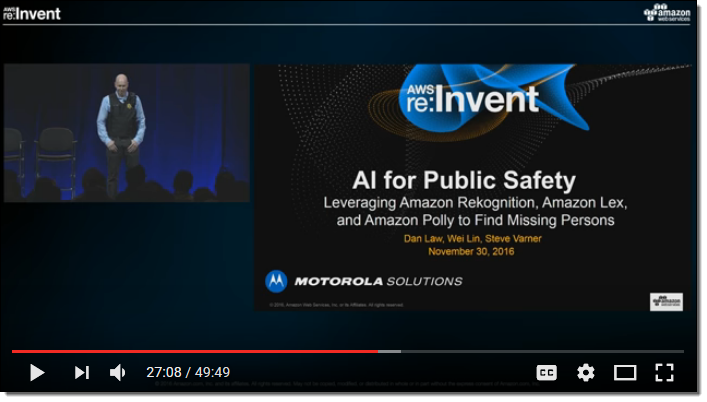This screenshot has height=402, width=707.
Task: Open the video settings gear
Action: 586,373
